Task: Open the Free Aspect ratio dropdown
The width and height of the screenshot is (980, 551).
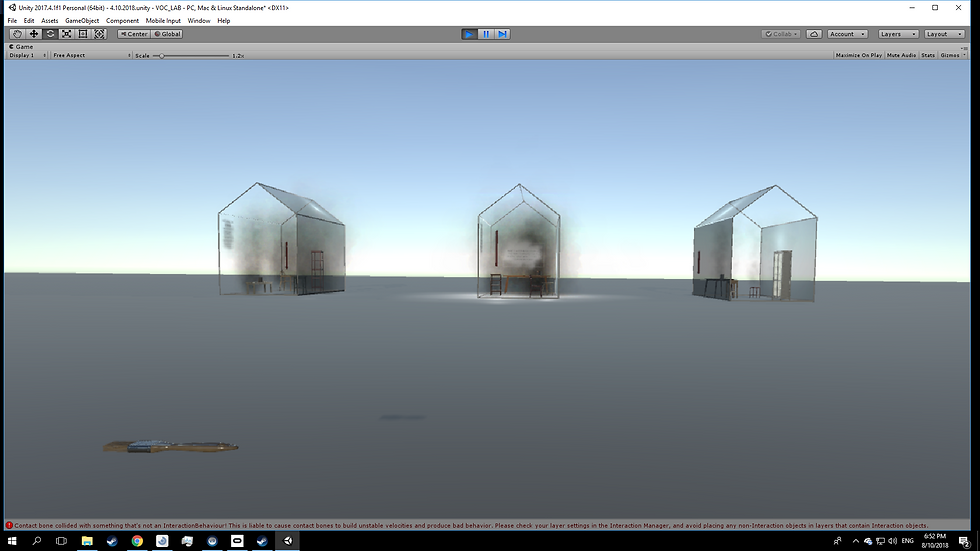Action: click(92, 55)
